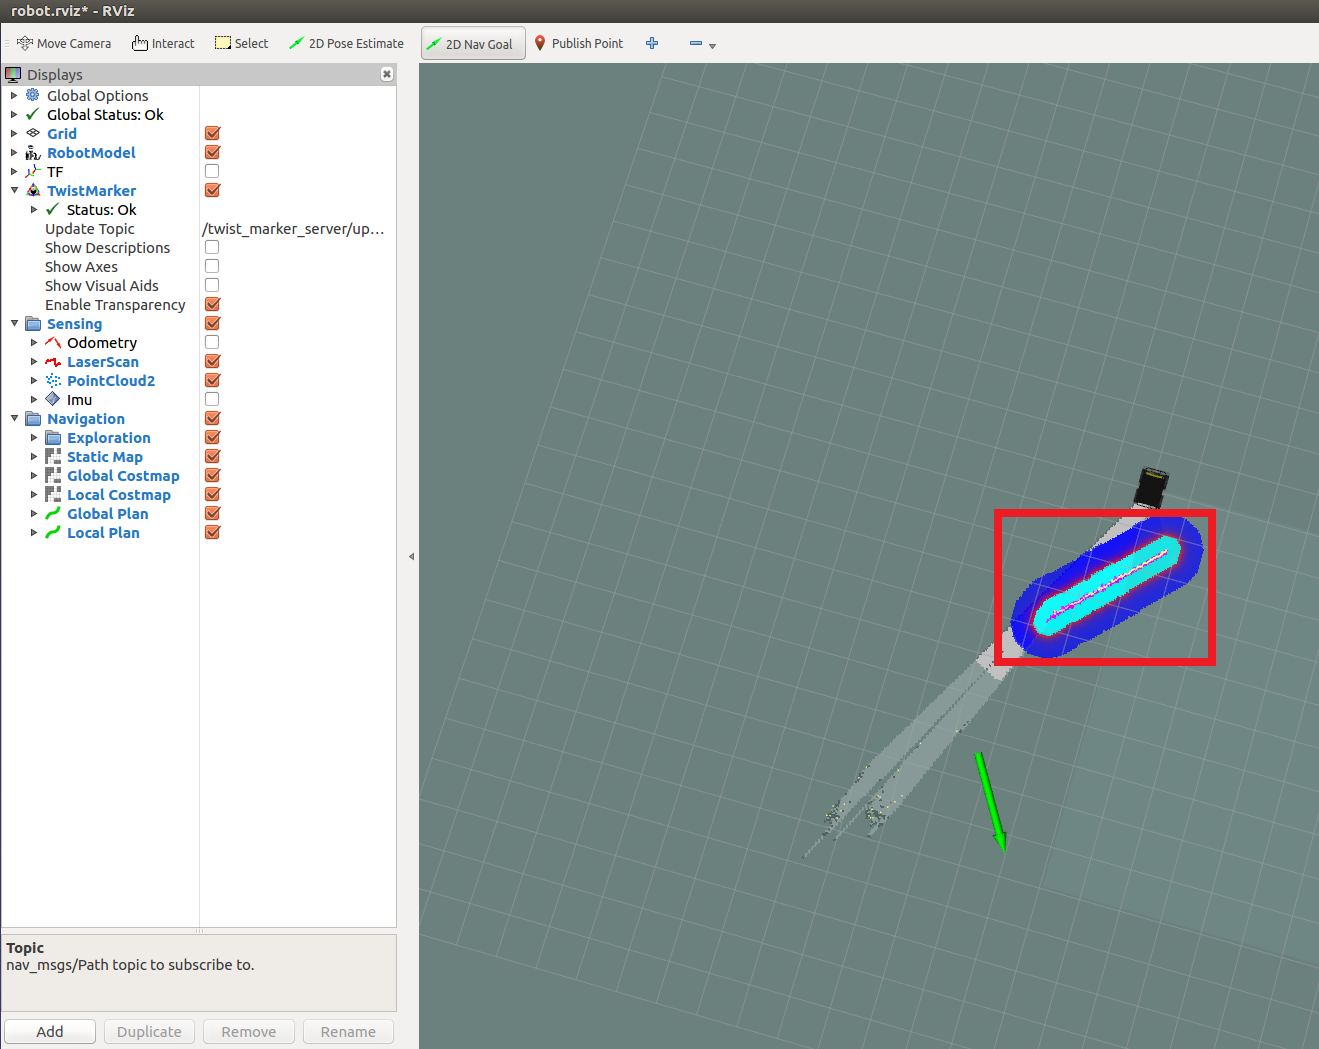
Task: Toggle the TwistMarker checkbox
Action: [212, 190]
